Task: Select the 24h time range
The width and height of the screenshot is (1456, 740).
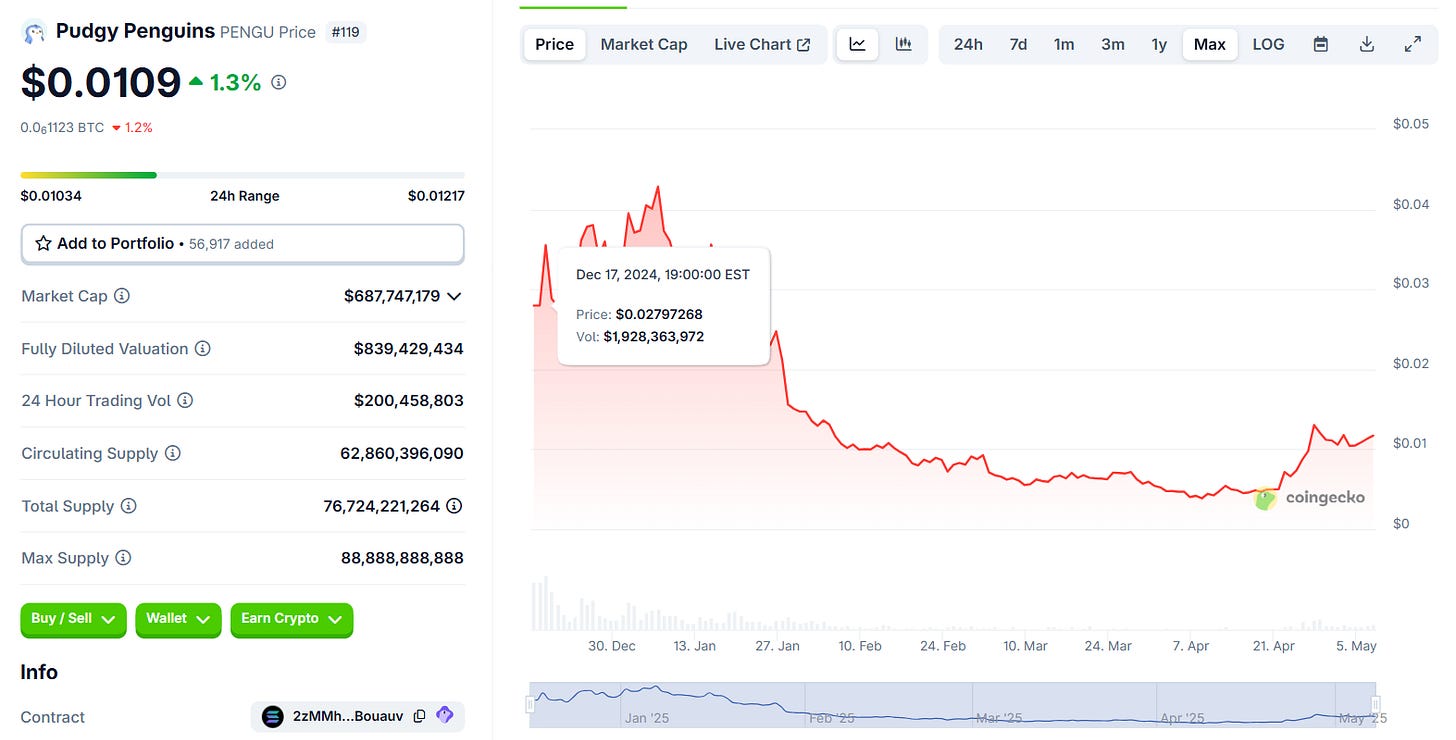Action: [968, 44]
